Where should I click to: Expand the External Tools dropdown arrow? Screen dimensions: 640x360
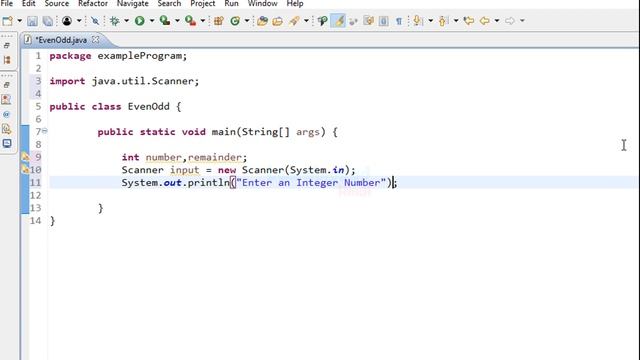point(202,21)
